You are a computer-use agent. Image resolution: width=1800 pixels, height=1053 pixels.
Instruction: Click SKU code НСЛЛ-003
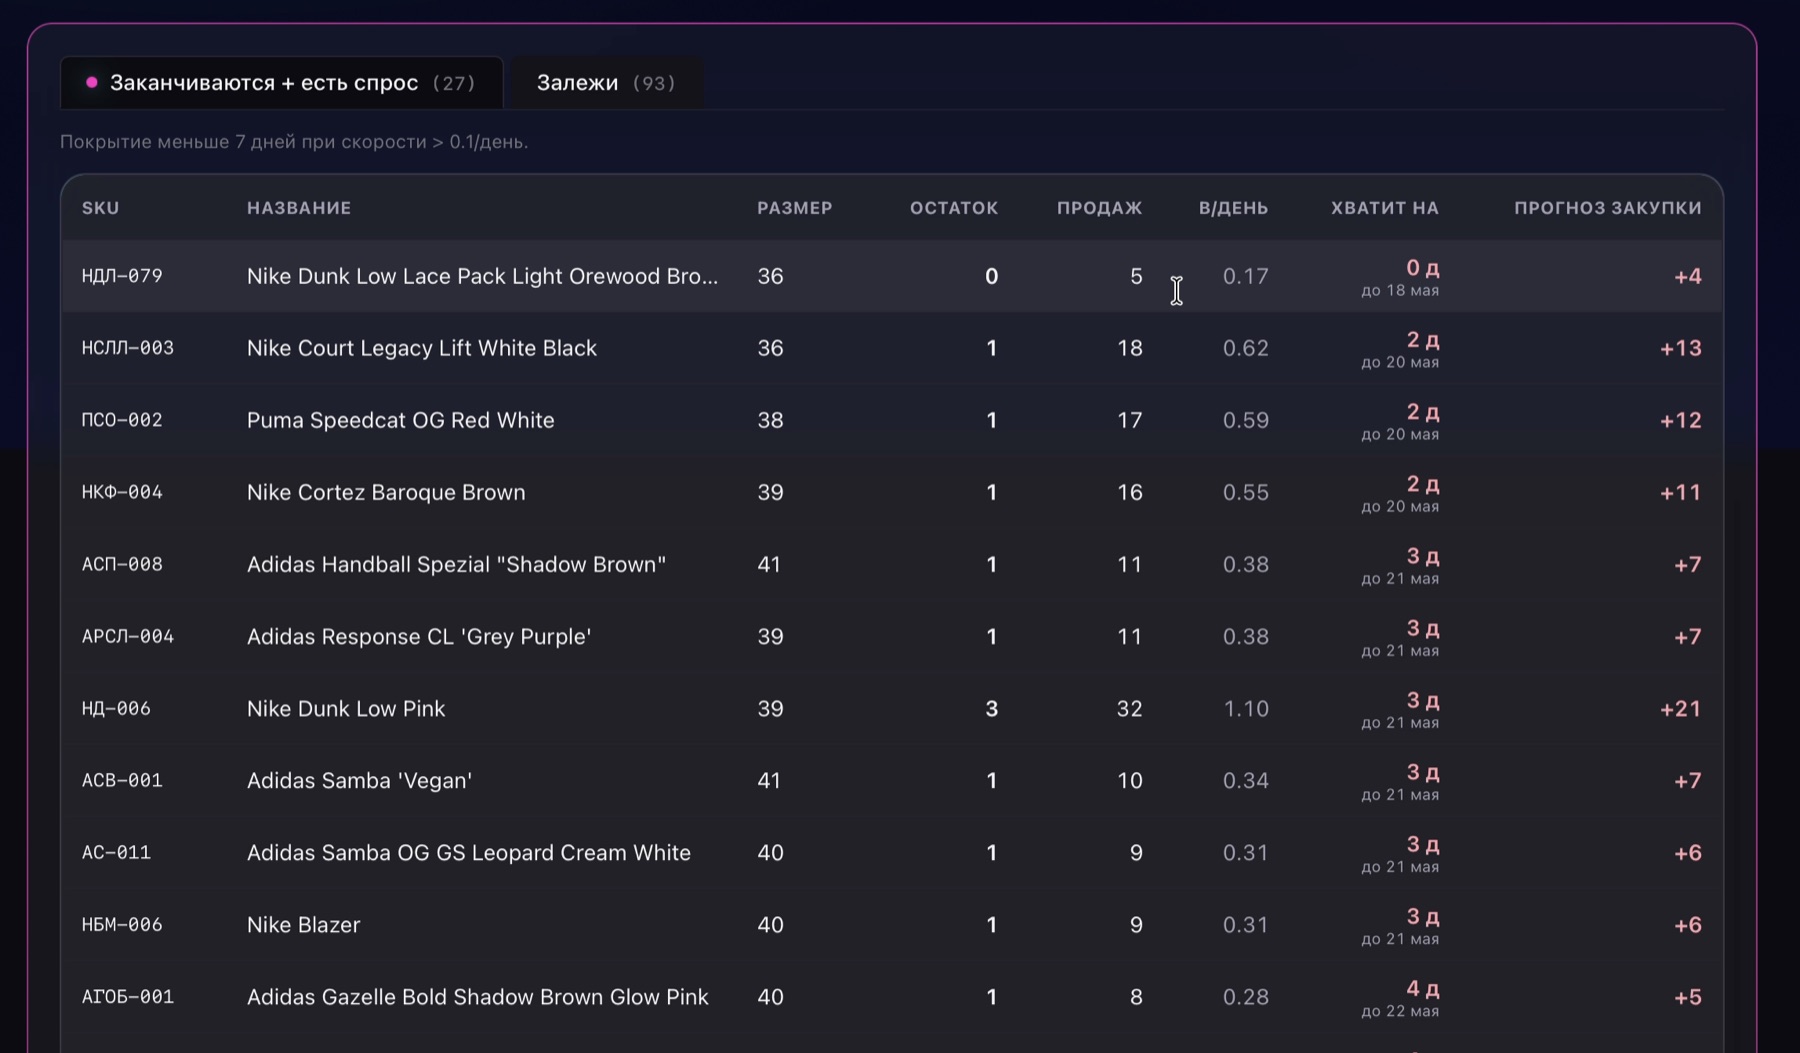(128, 348)
